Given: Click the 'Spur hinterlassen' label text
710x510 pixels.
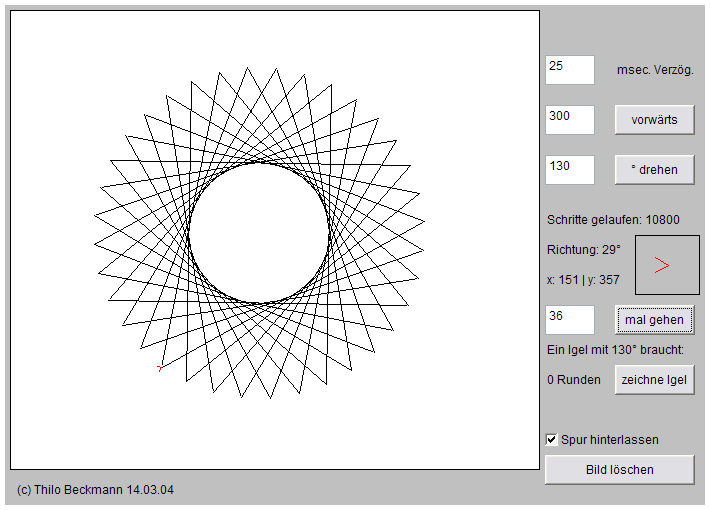Looking at the screenshot, I should coord(609,439).
